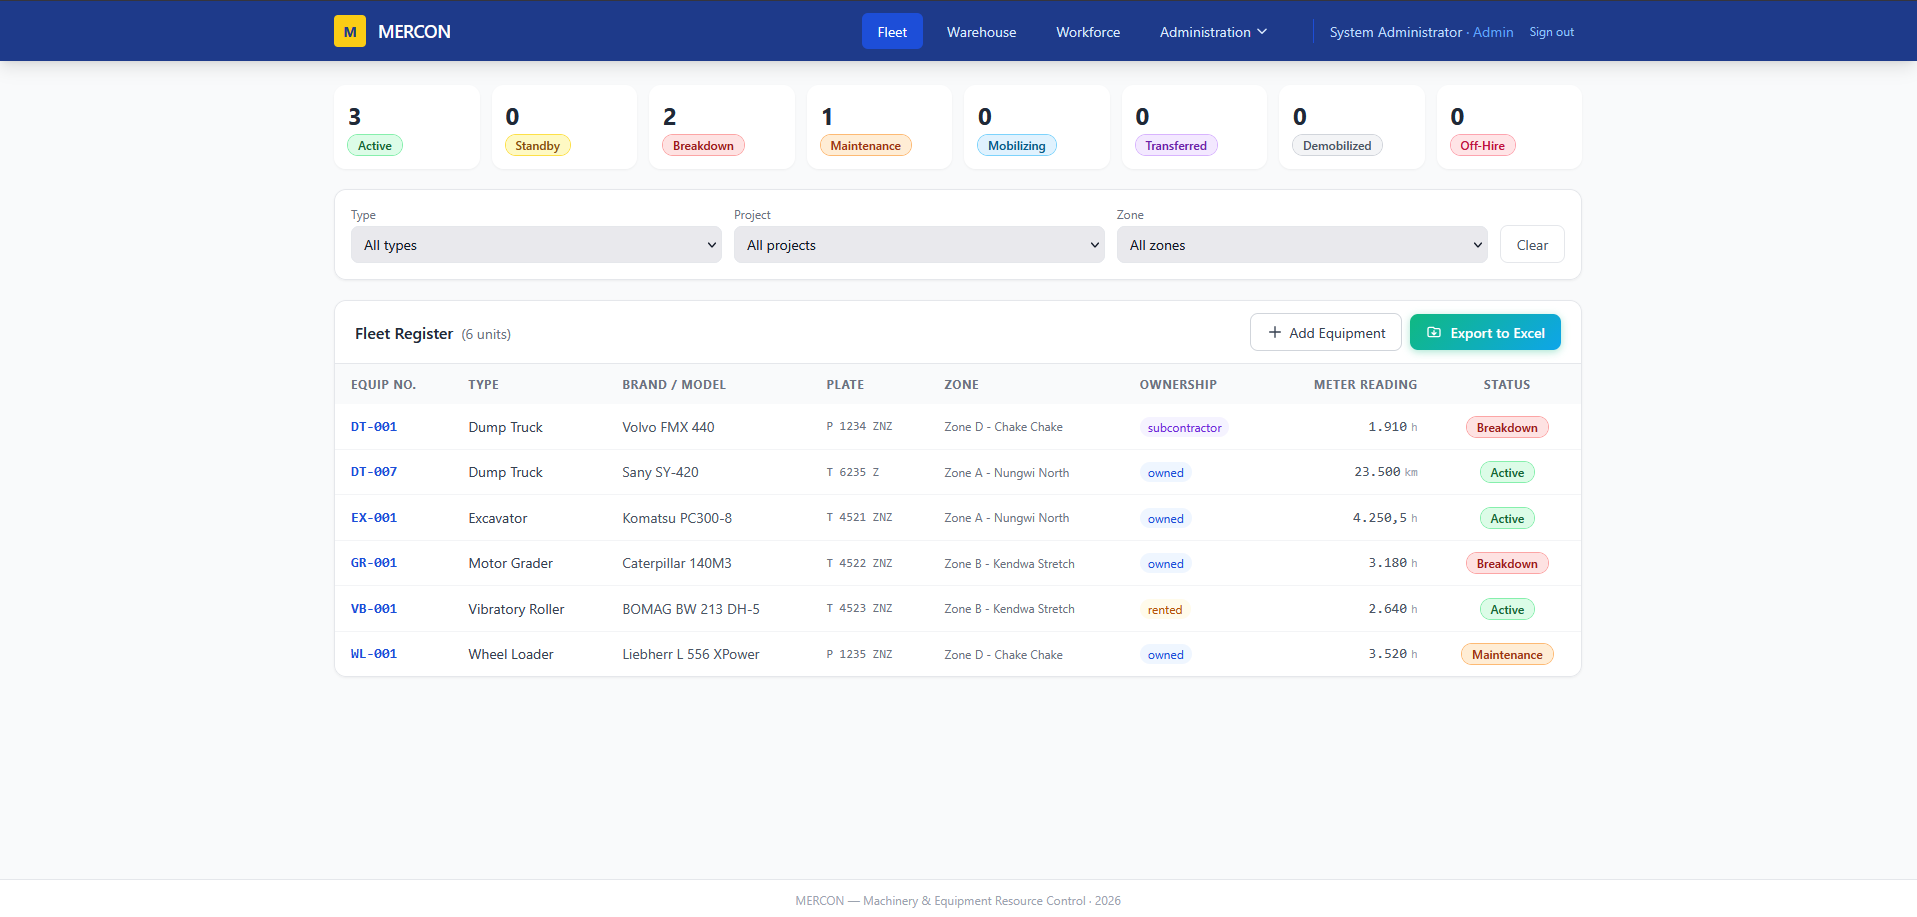Click the Excavator type cell
Screen dimensions: 1917x917
tap(497, 518)
